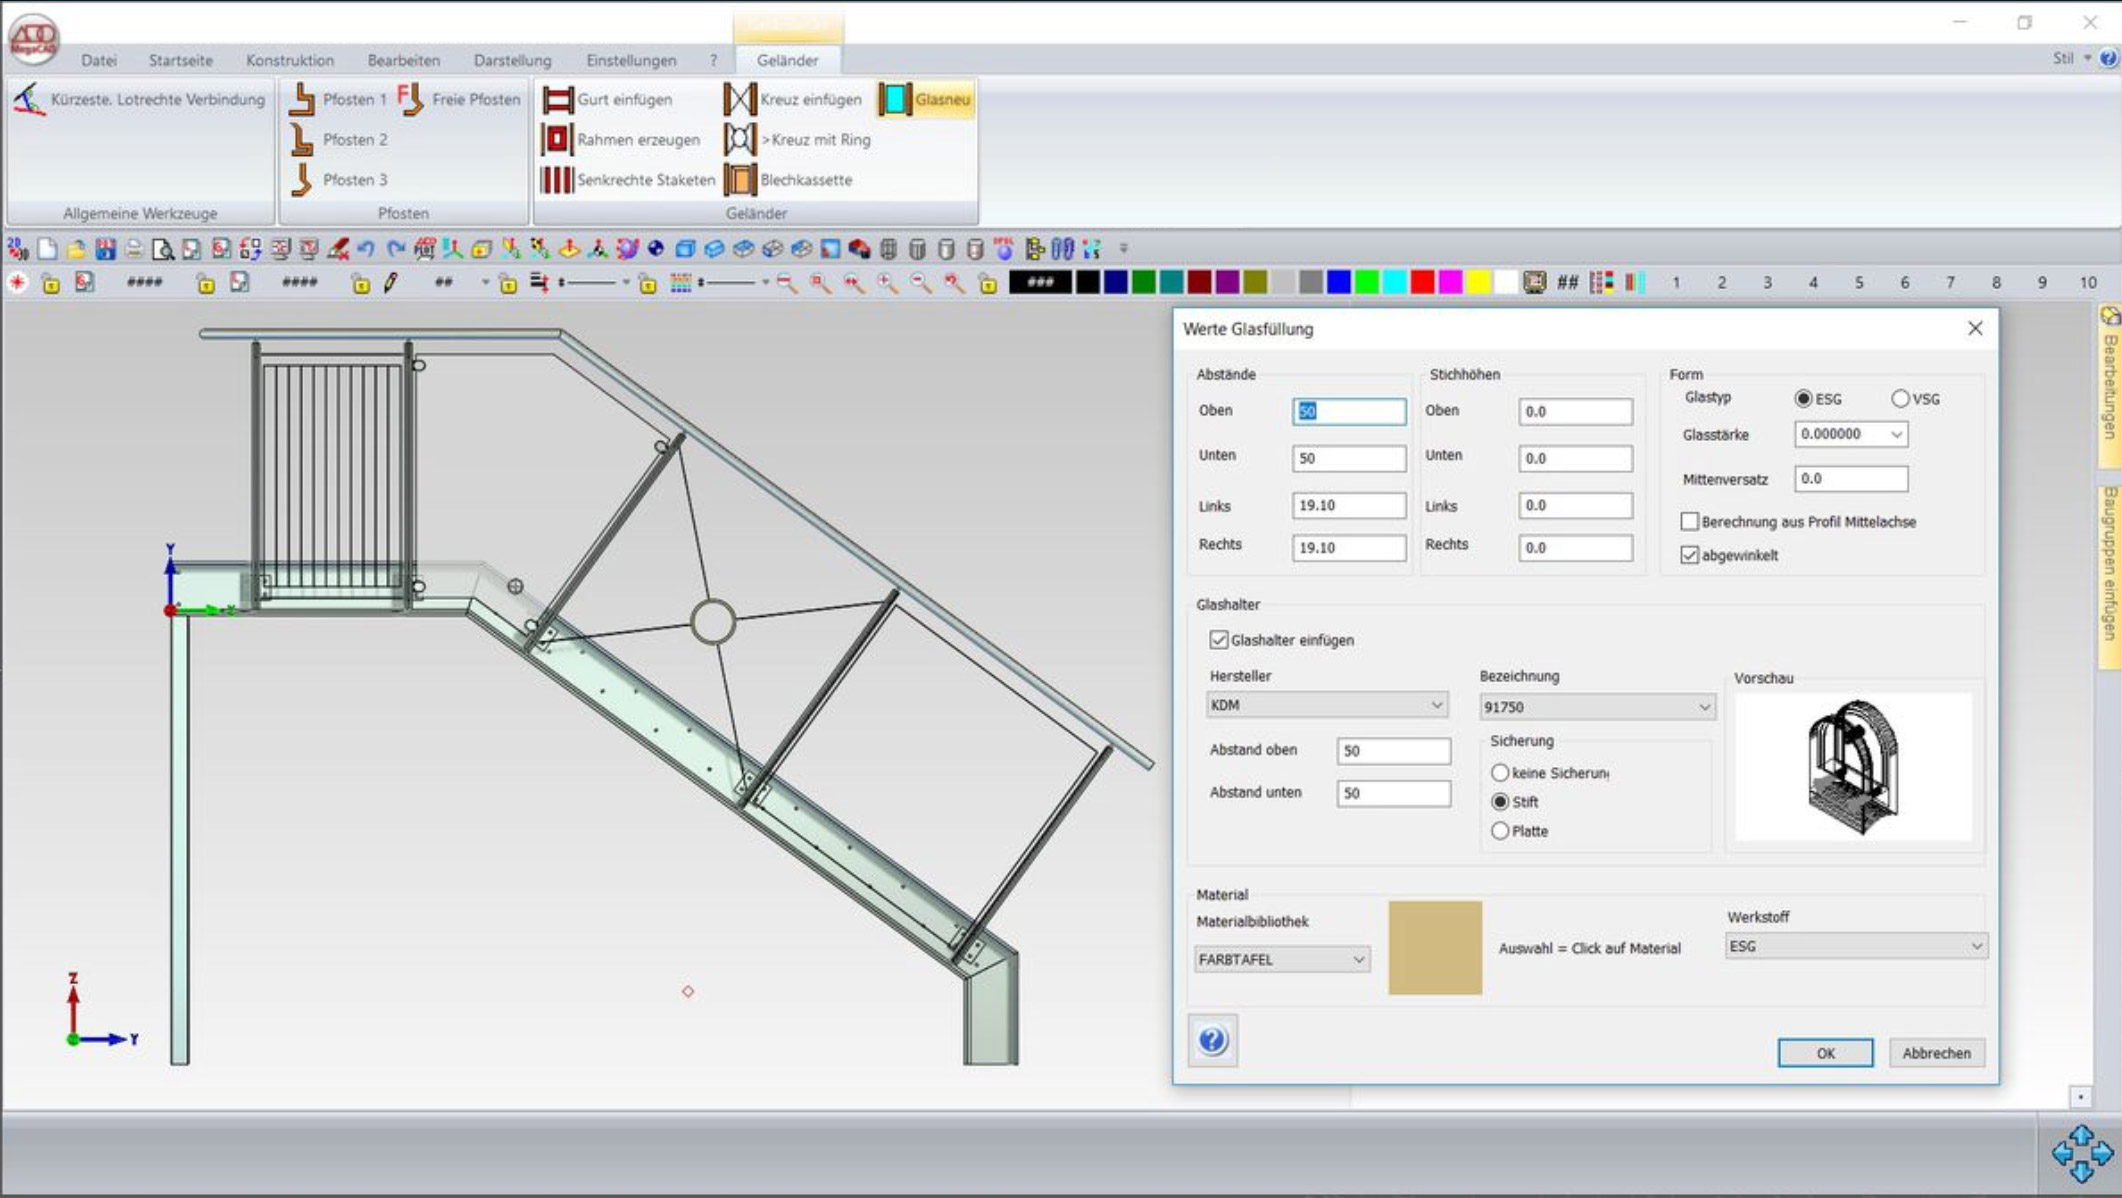Select VSG glass type option
The image size is (2122, 1198).
pos(1900,399)
